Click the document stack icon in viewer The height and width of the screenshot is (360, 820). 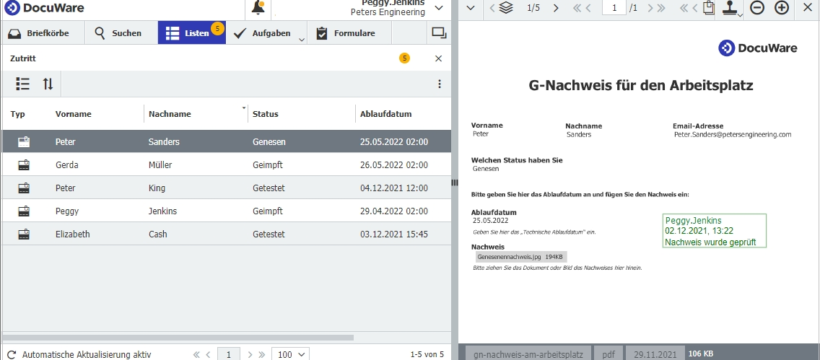506,8
